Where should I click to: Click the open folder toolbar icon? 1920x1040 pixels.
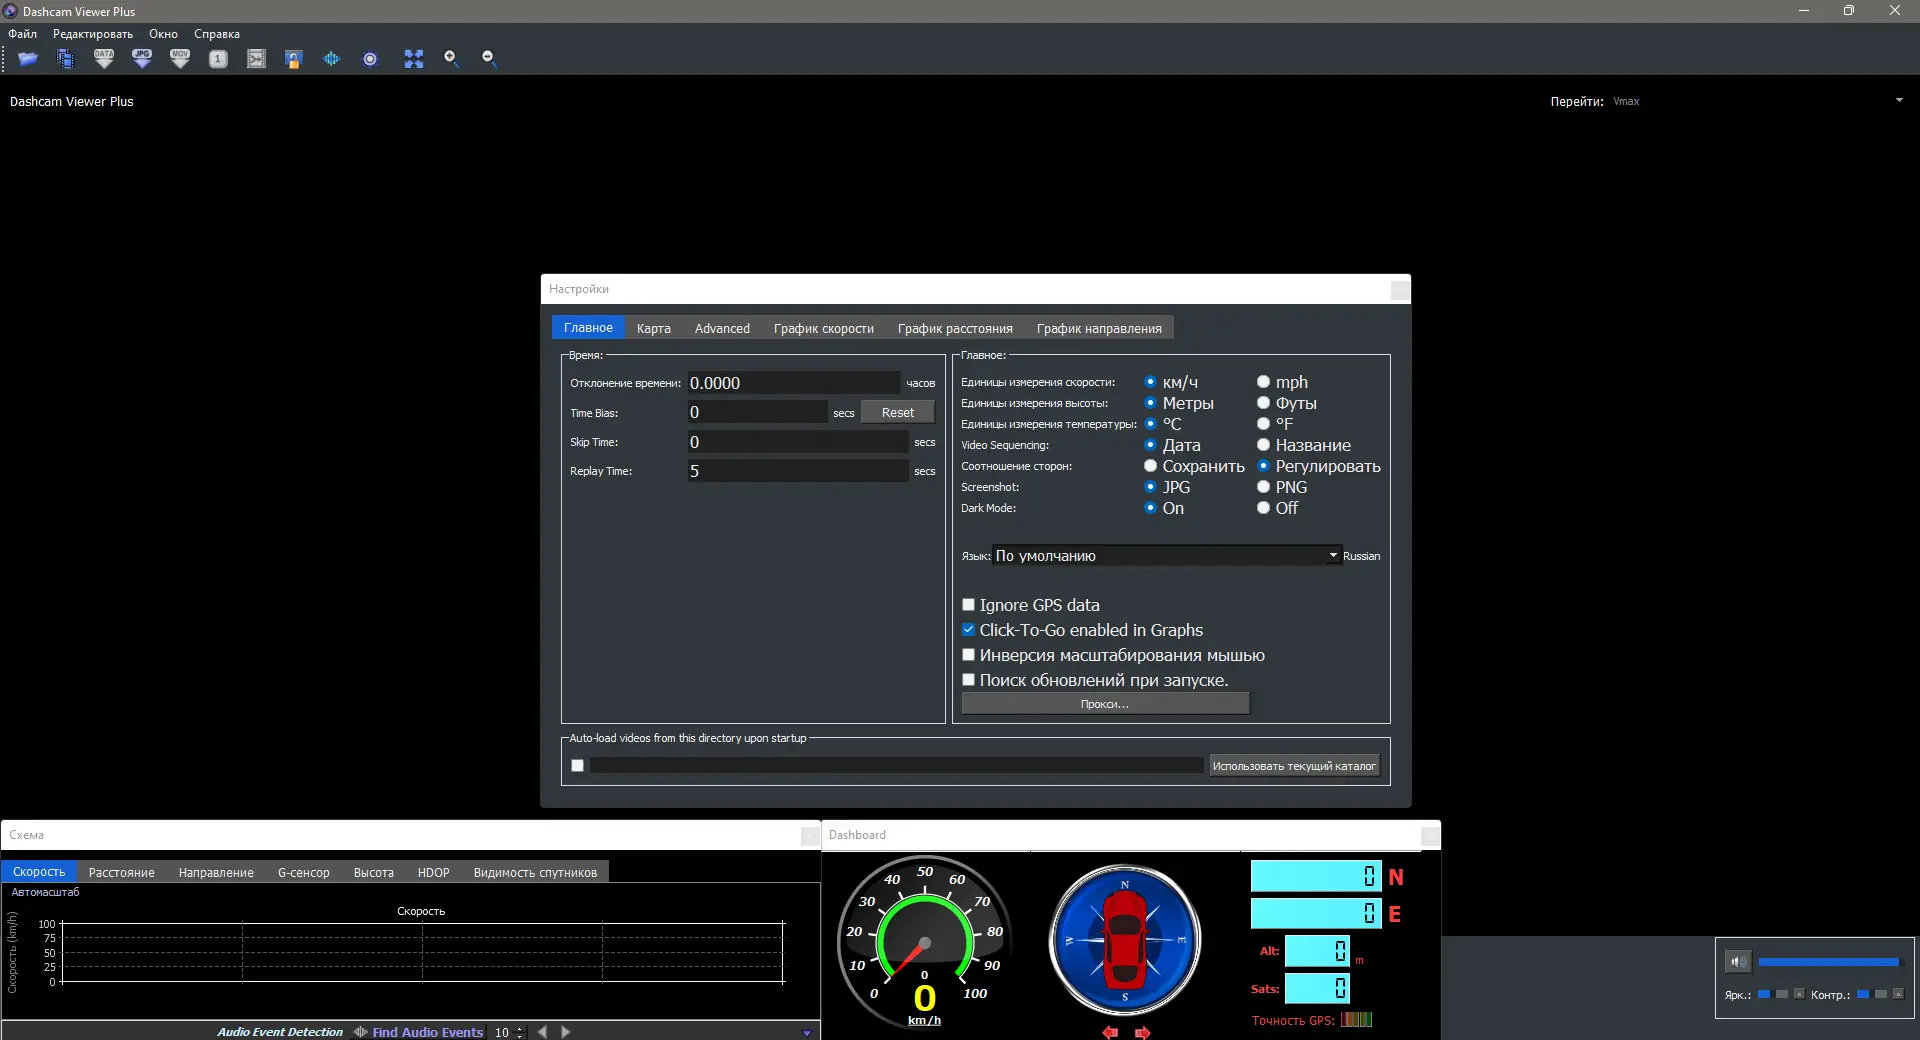coord(28,59)
